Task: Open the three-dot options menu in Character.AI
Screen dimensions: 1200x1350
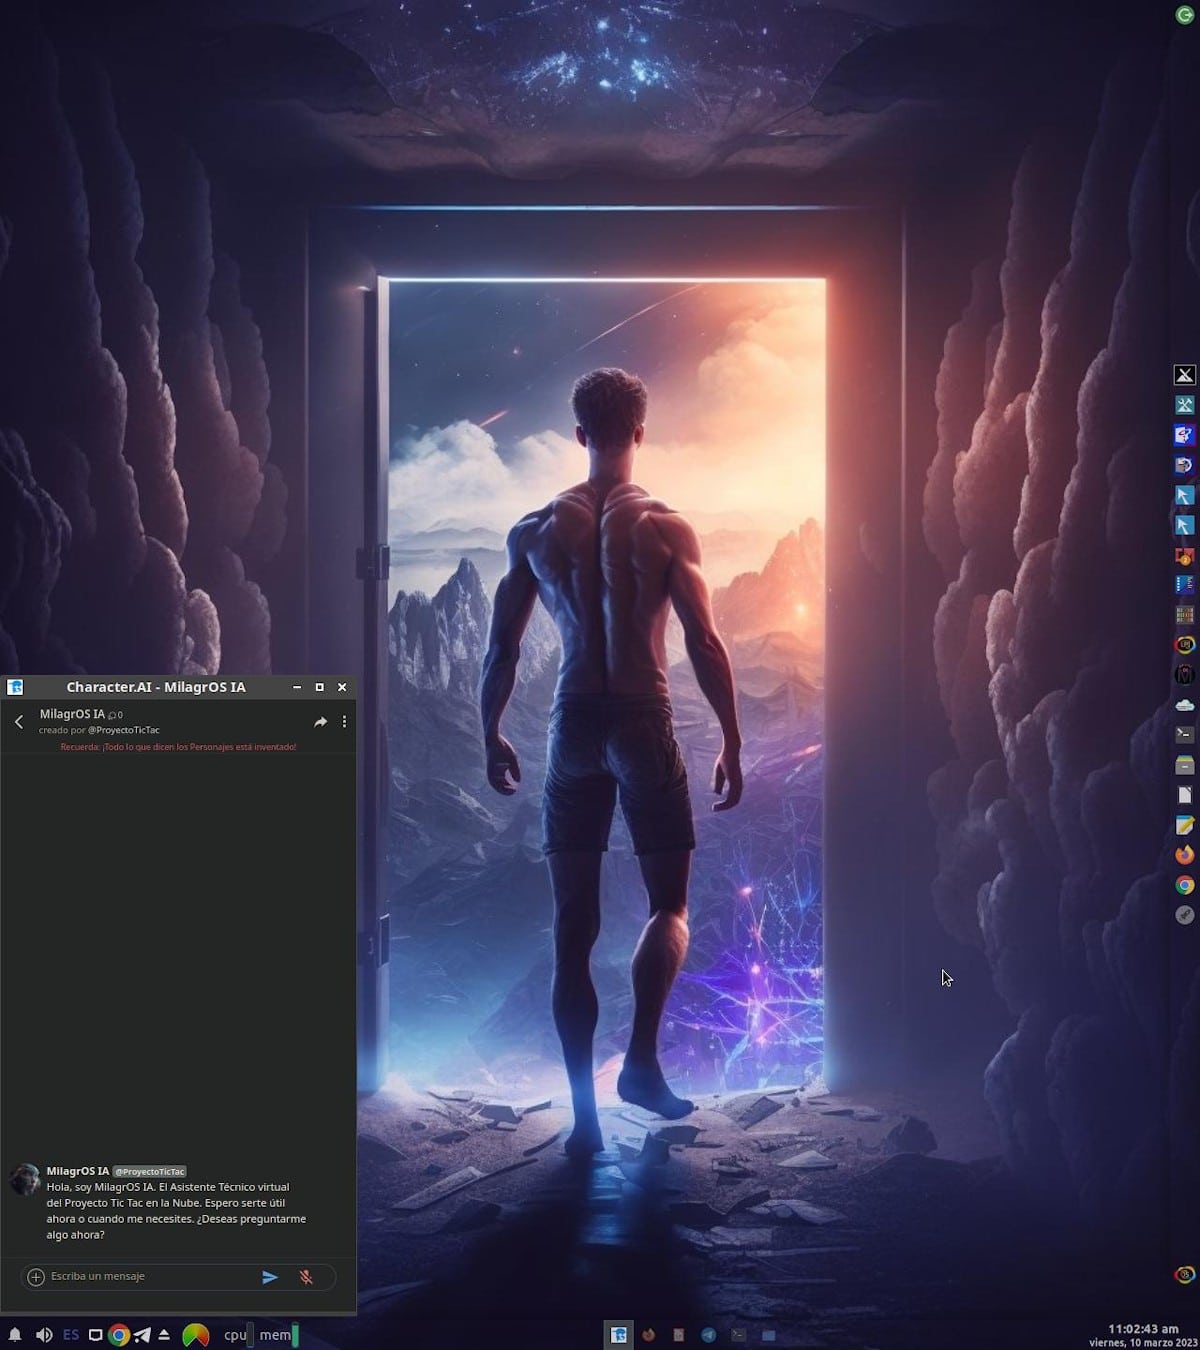Action: [344, 722]
